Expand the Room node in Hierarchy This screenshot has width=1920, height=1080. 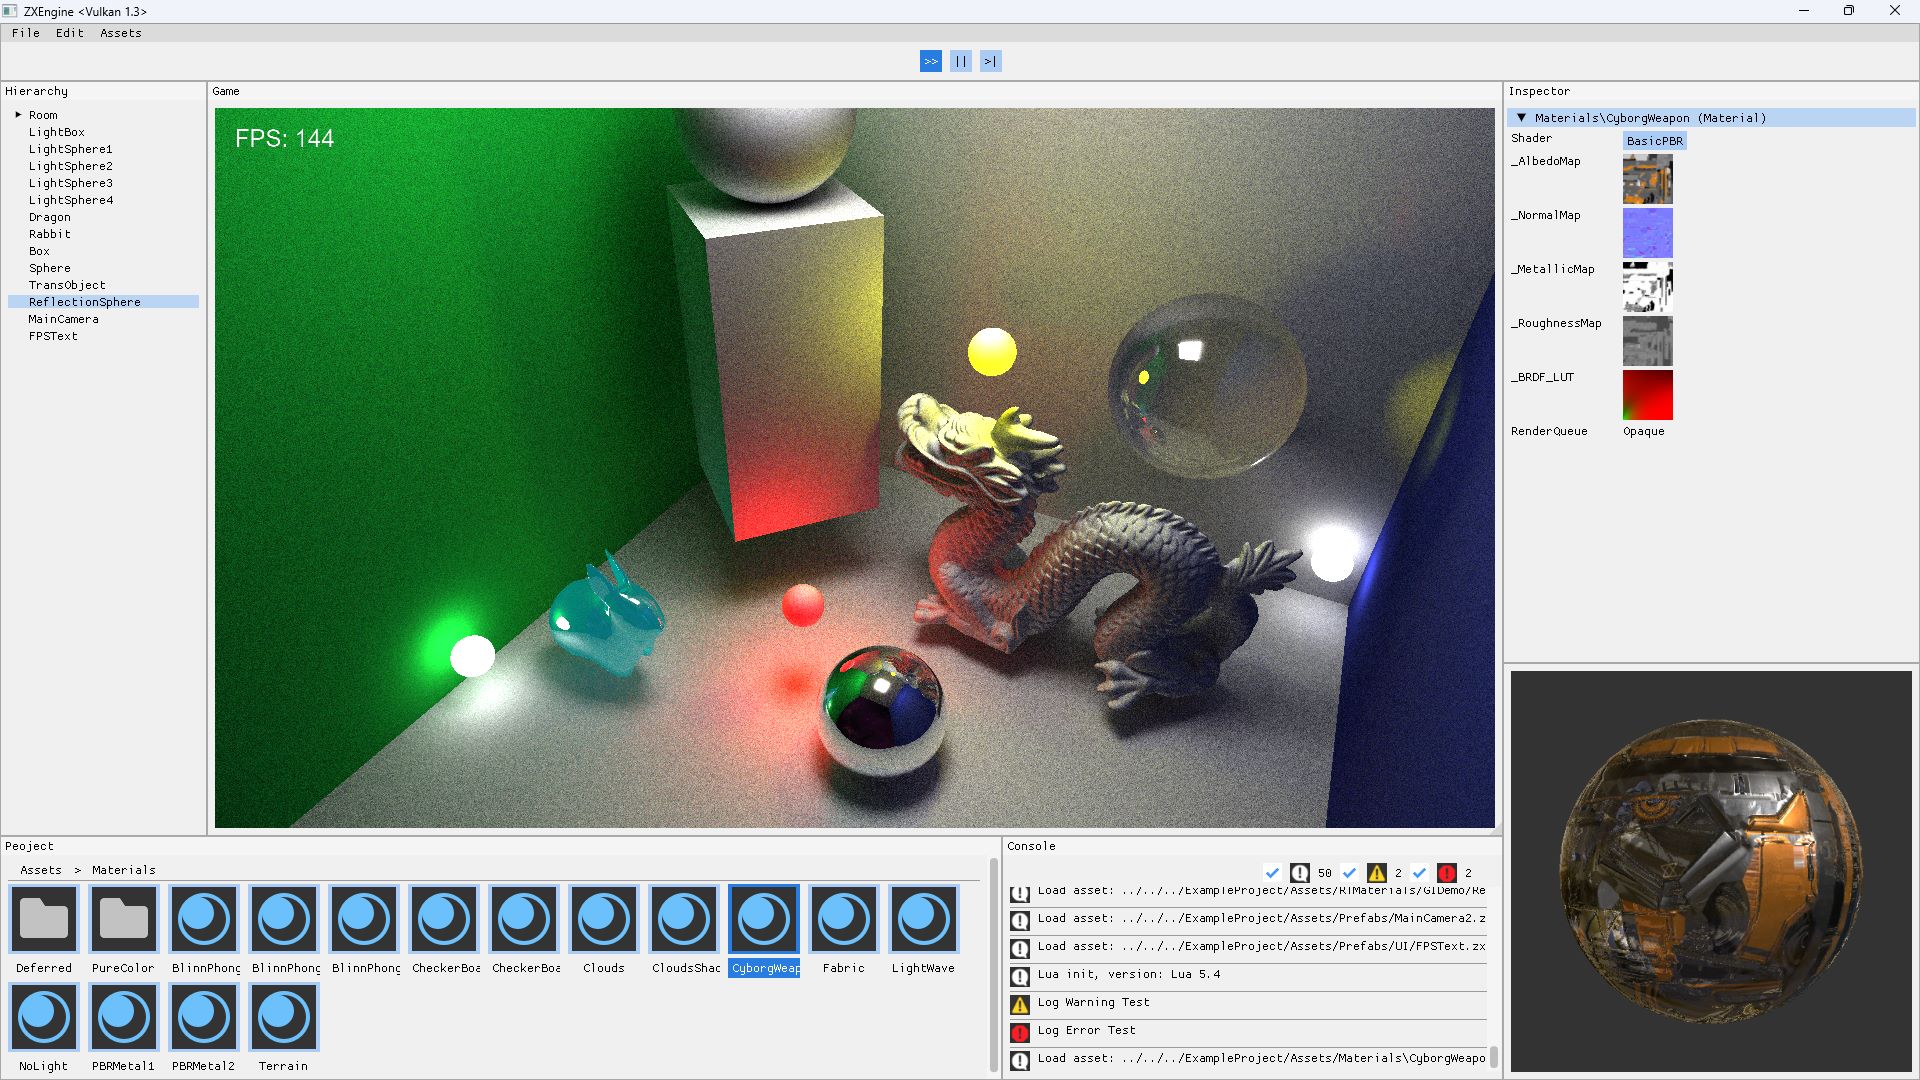(18, 115)
